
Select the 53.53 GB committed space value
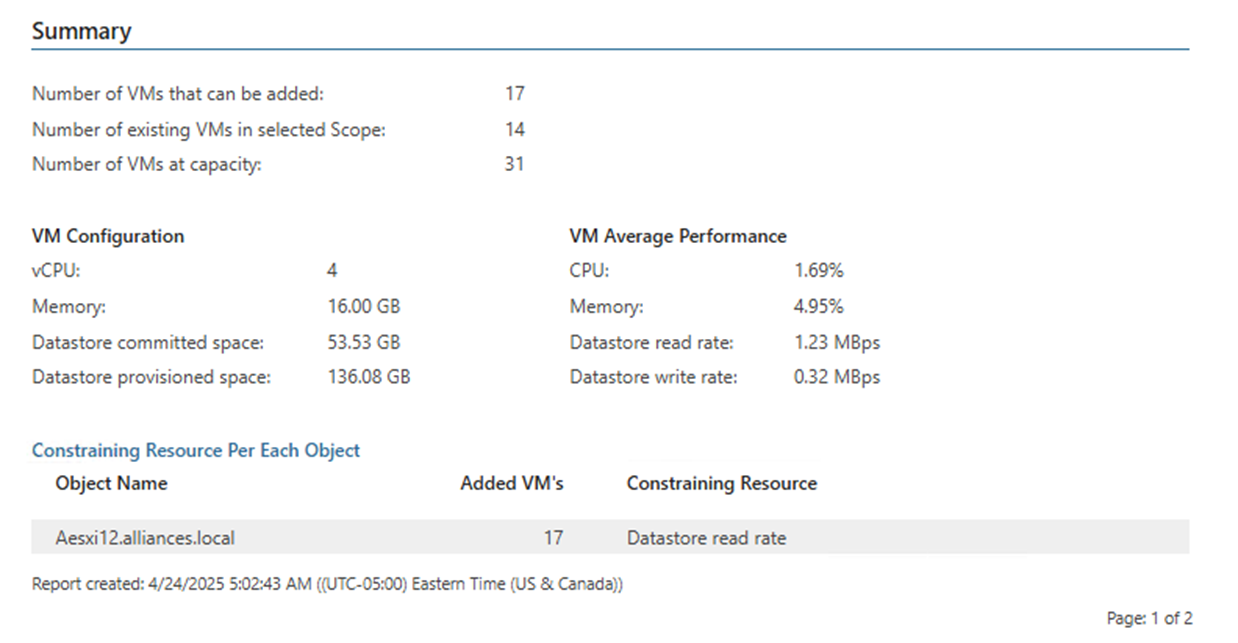click(x=363, y=343)
